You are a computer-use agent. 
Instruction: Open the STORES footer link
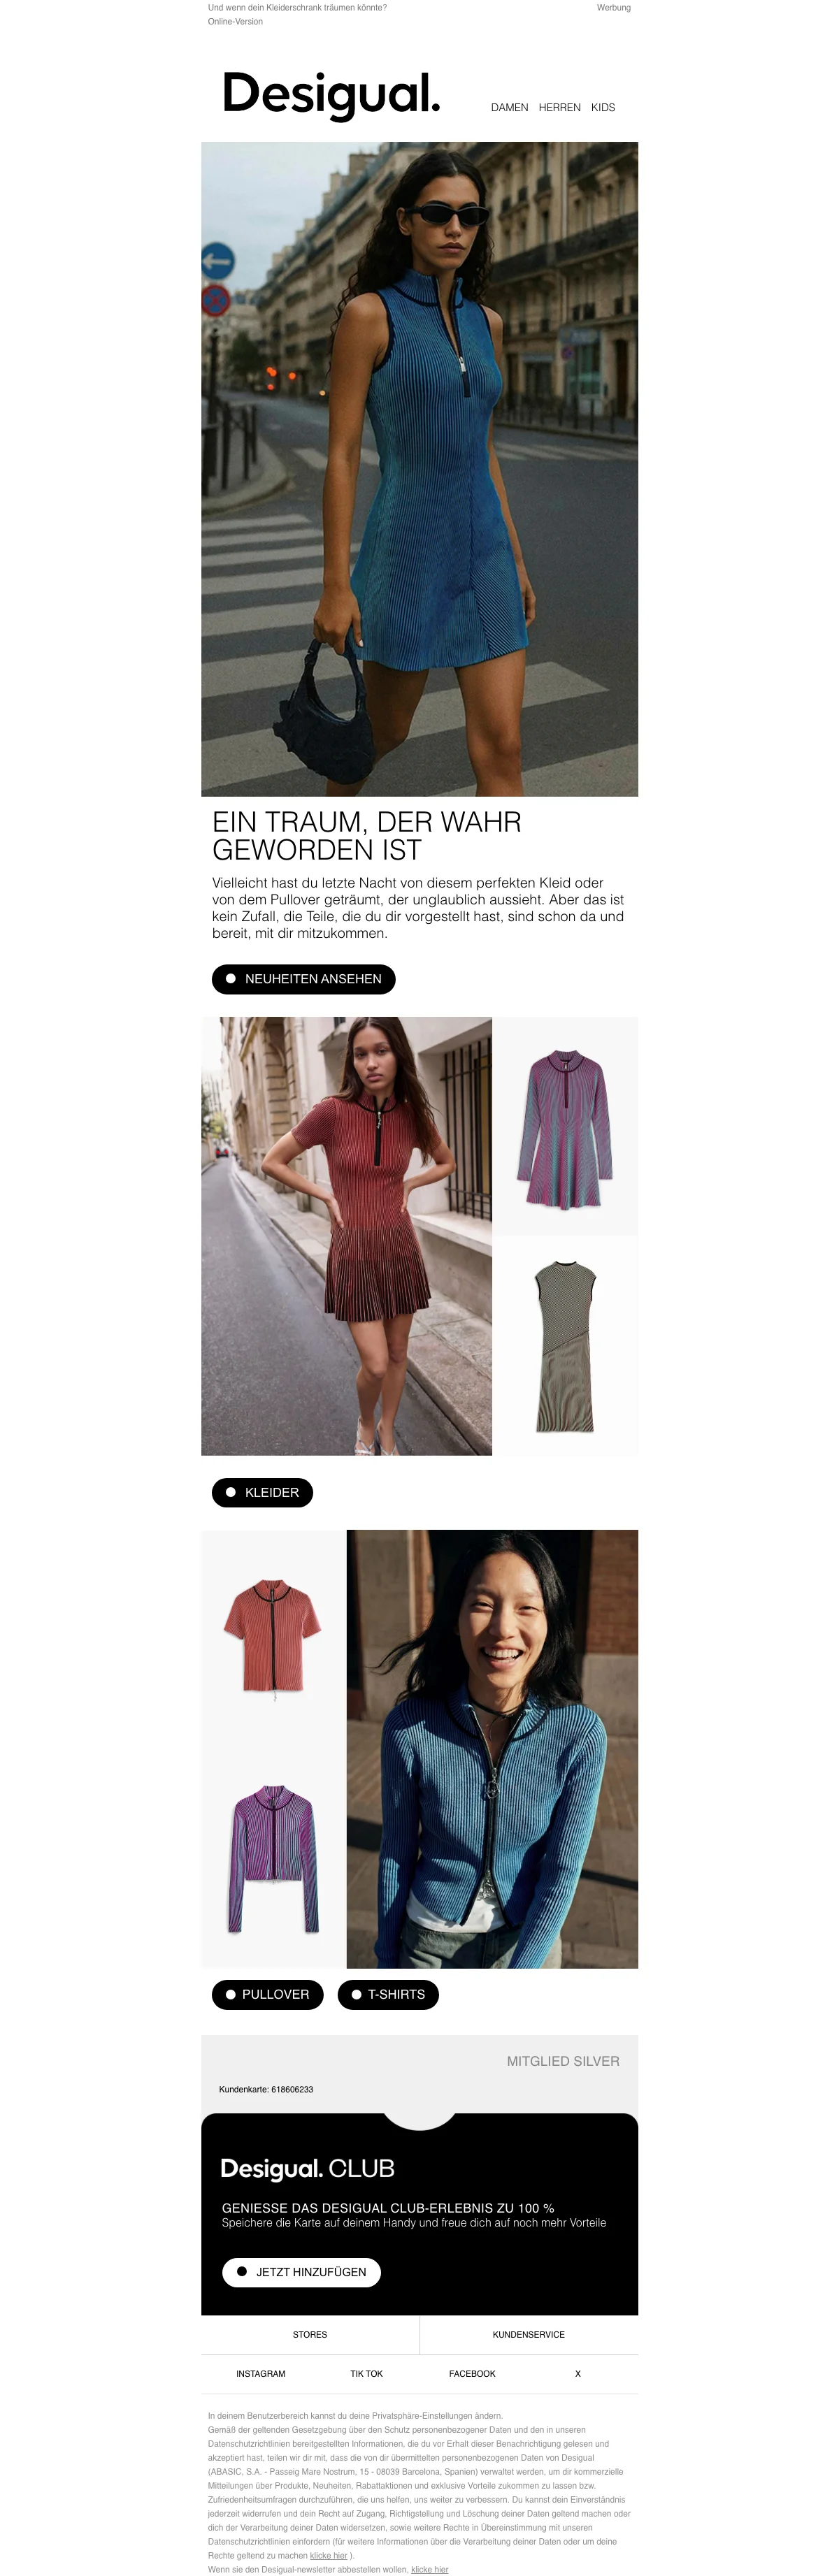310,2335
